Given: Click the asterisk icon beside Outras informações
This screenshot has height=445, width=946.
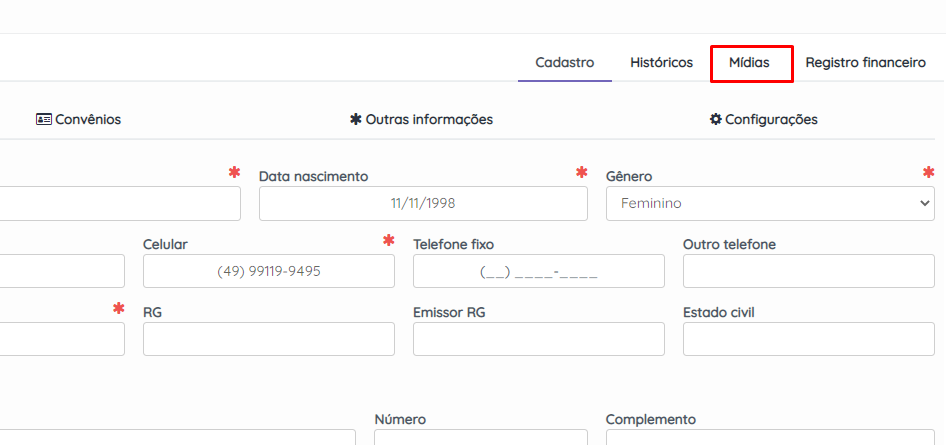Looking at the screenshot, I should pyautogui.click(x=355, y=119).
